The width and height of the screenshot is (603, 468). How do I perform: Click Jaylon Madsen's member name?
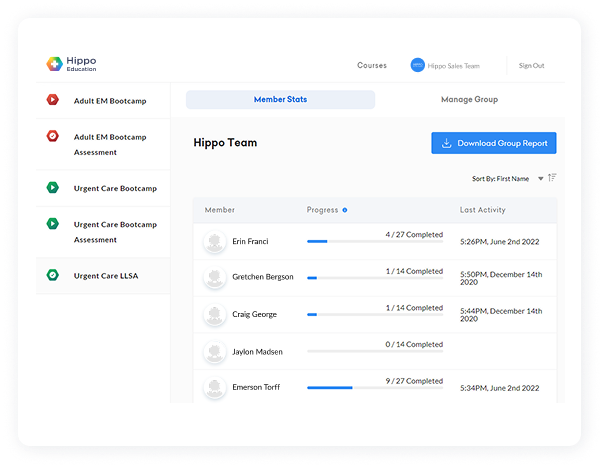[x=257, y=352]
